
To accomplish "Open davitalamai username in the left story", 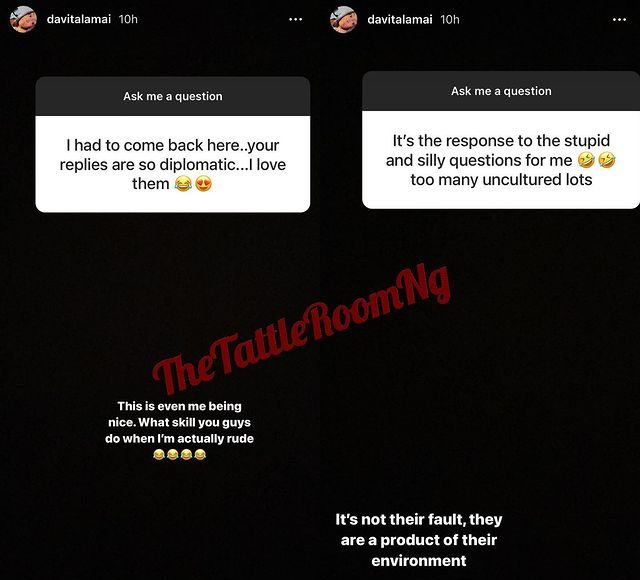I will coord(79,19).
